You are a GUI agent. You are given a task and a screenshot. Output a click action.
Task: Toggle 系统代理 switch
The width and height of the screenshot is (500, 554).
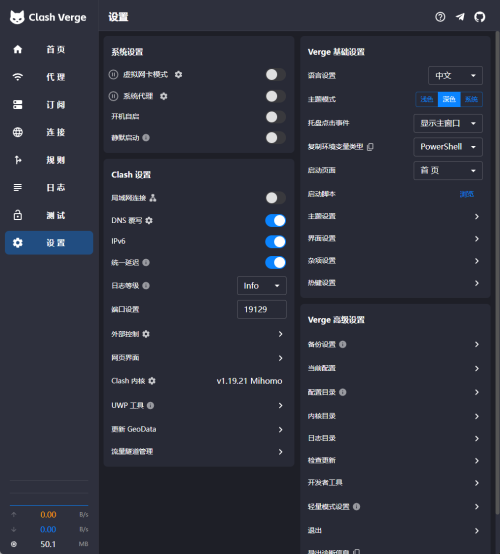(x=276, y=96)
